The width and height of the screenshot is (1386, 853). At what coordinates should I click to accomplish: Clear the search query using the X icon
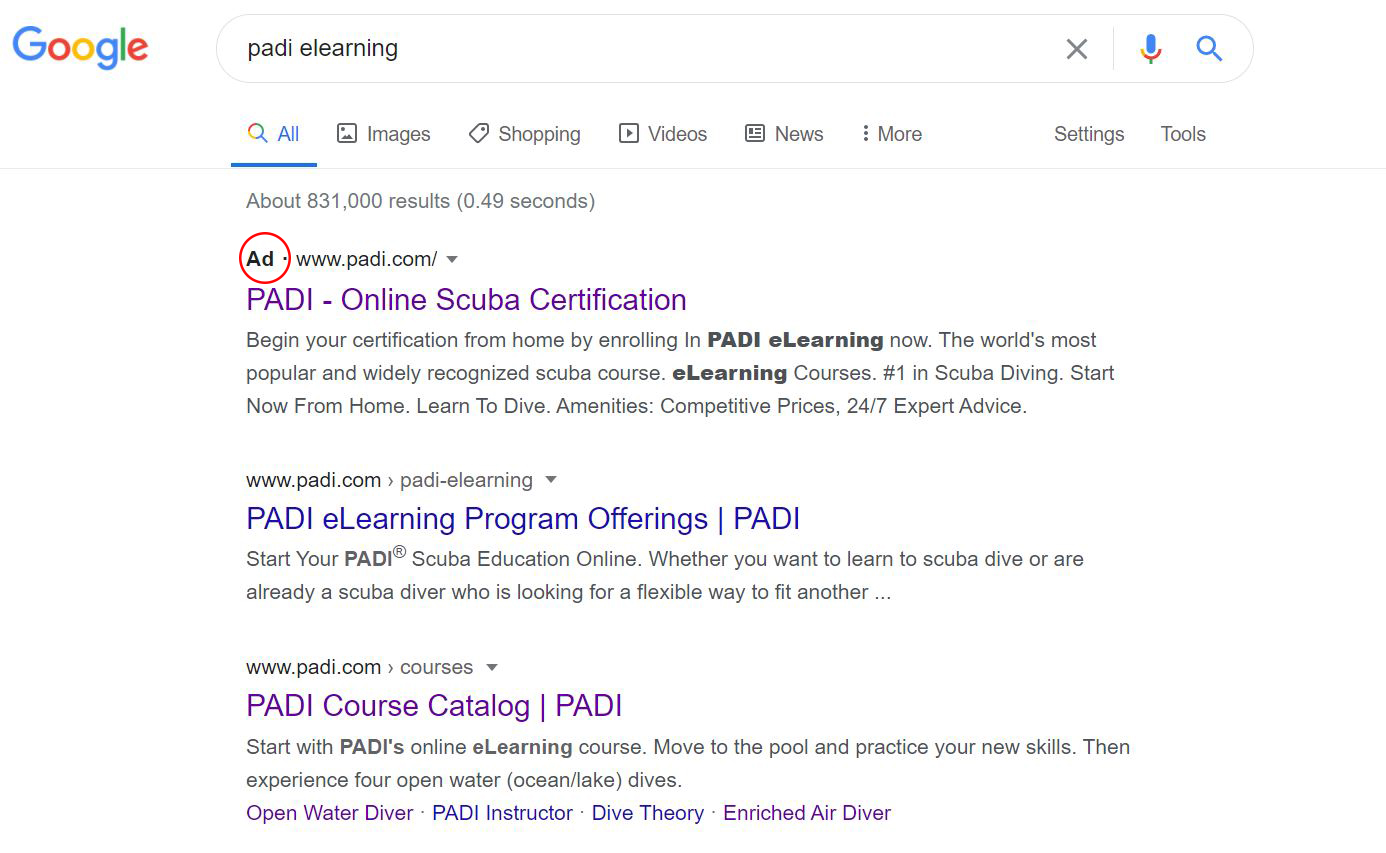click(1077, 48)
